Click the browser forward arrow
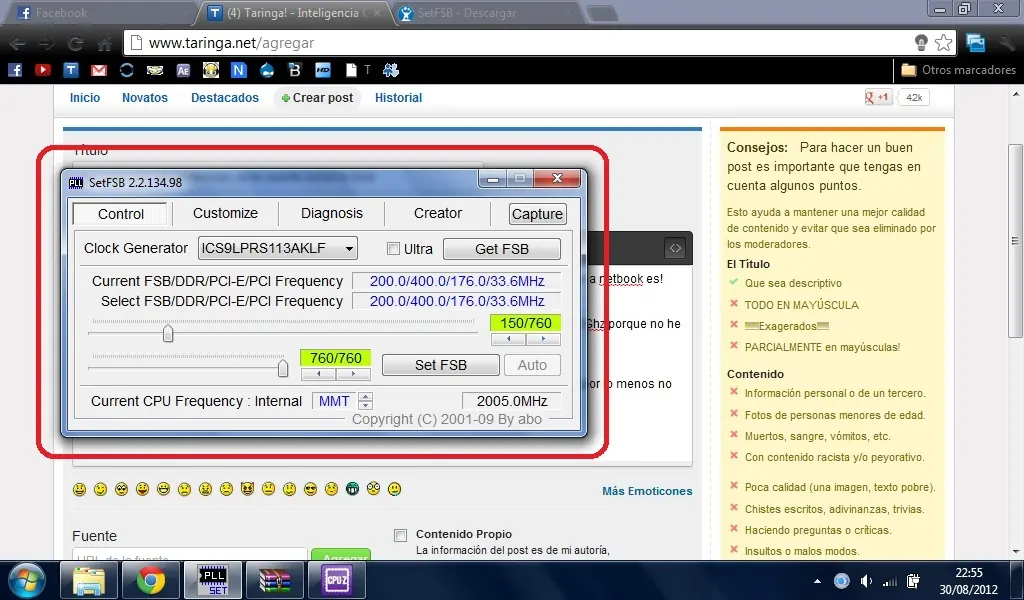Image resolution: width=1024 pixels, height=600 pixels. pyautogui.click(x=46, y=44)
